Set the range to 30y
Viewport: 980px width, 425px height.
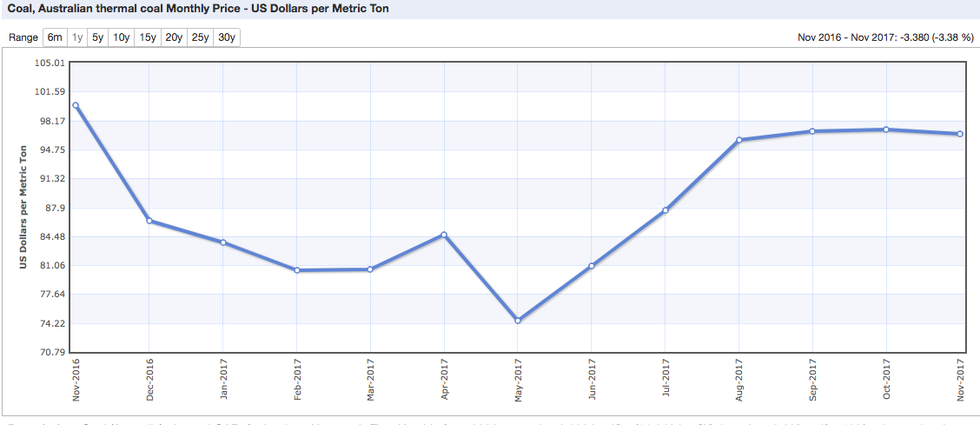tap(227, 38)
